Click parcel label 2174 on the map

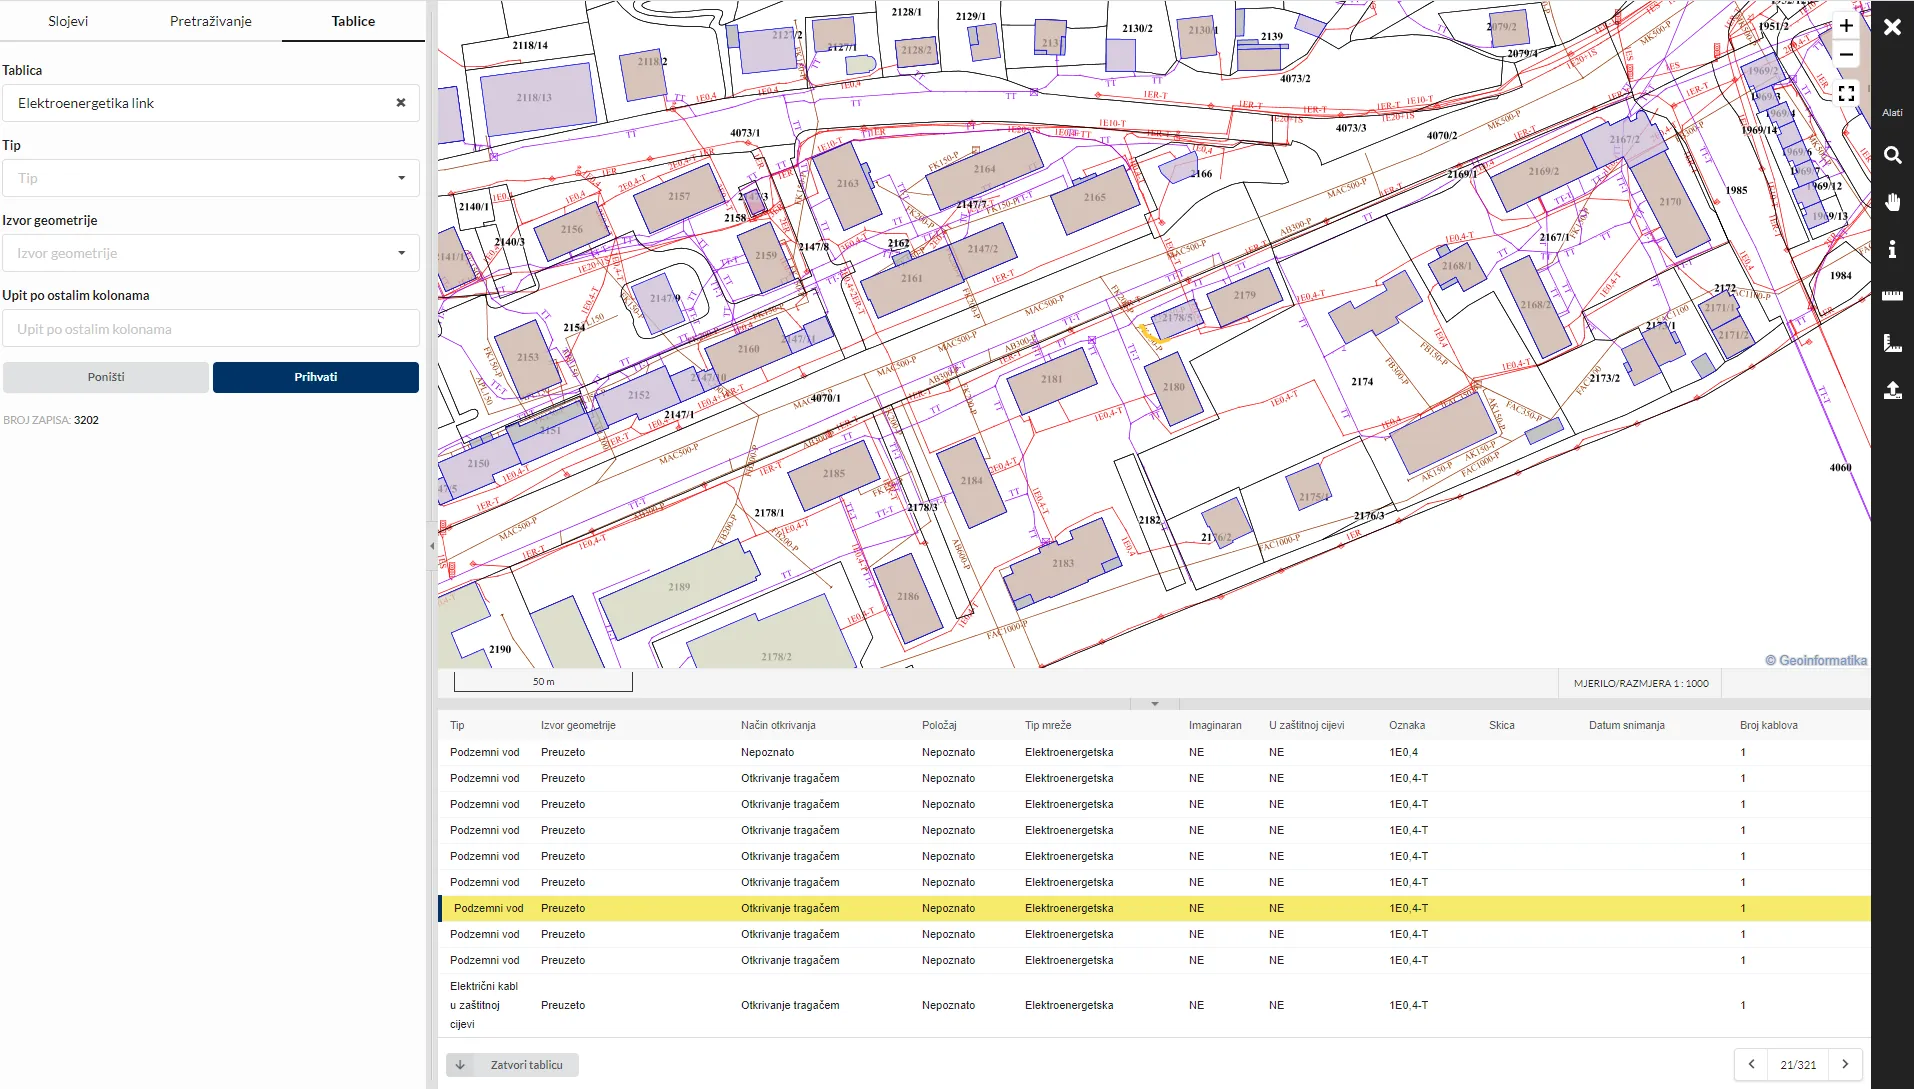[x=1362, y=382]
